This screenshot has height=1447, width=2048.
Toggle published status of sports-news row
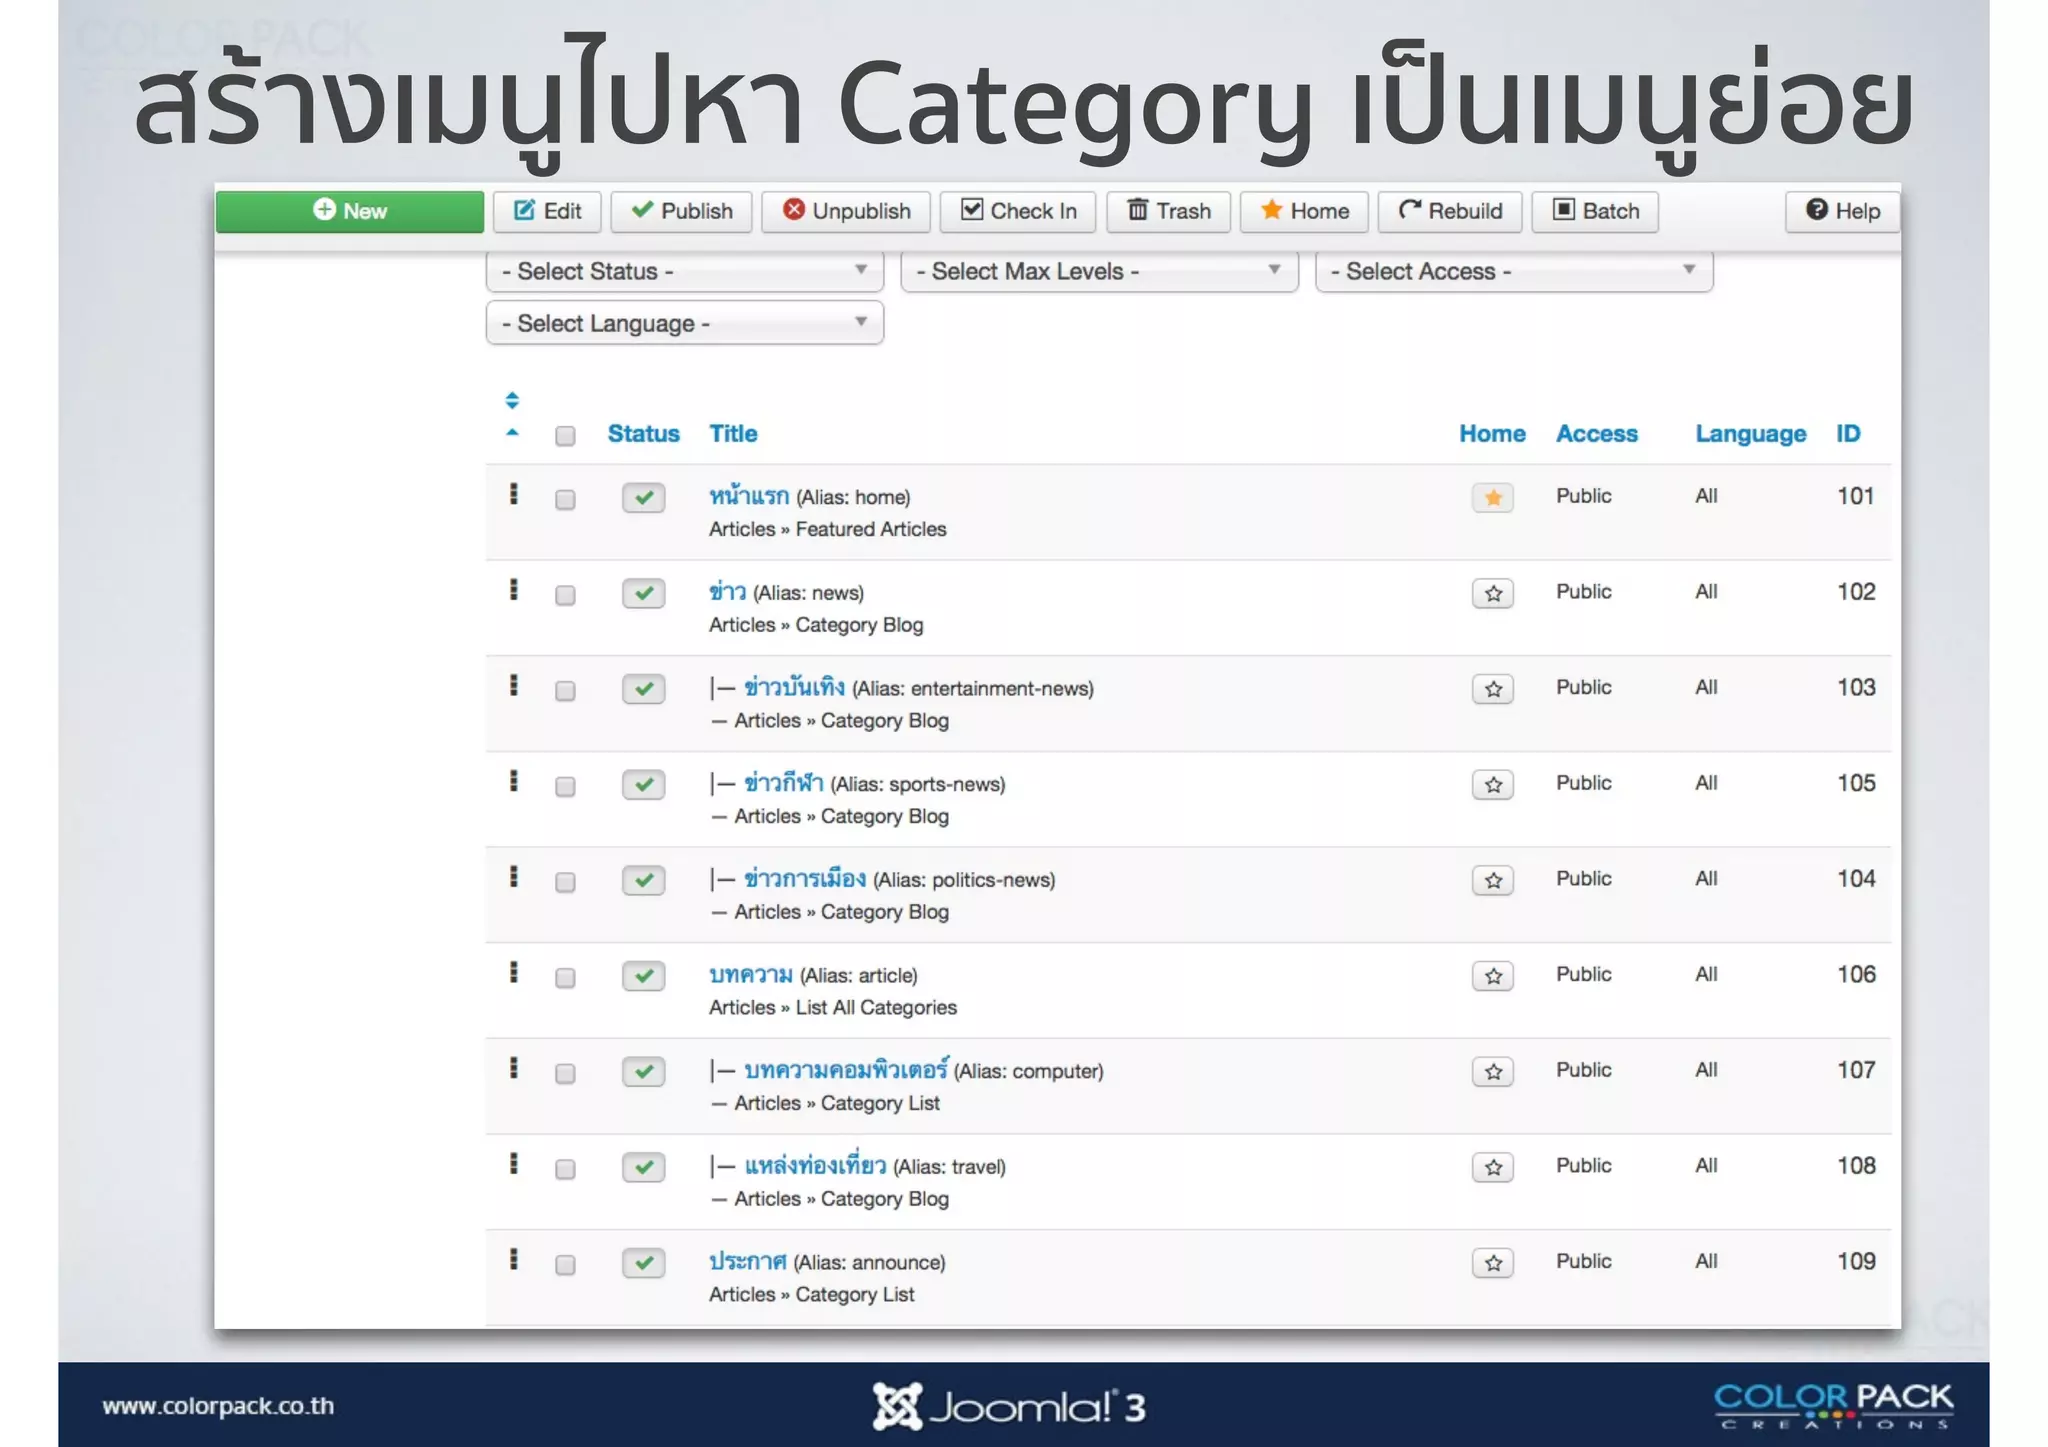click(643, 784)
